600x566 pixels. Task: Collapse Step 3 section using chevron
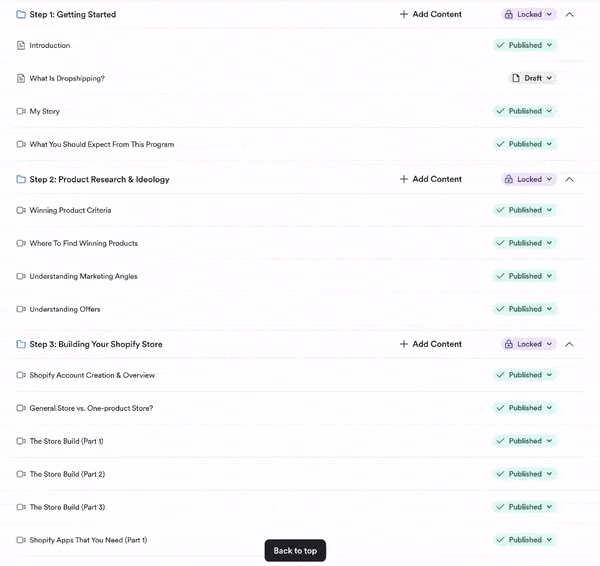pyautogui.click(x=569, y=345)
